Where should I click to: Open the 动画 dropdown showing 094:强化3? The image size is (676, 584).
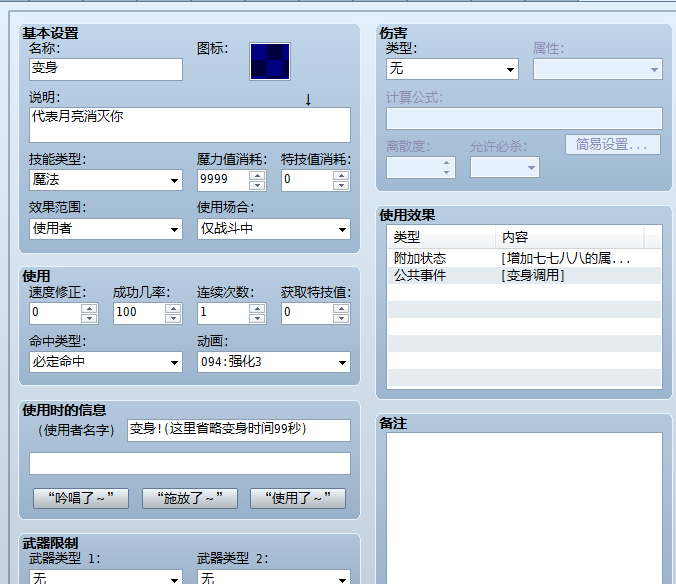[274, 362]
